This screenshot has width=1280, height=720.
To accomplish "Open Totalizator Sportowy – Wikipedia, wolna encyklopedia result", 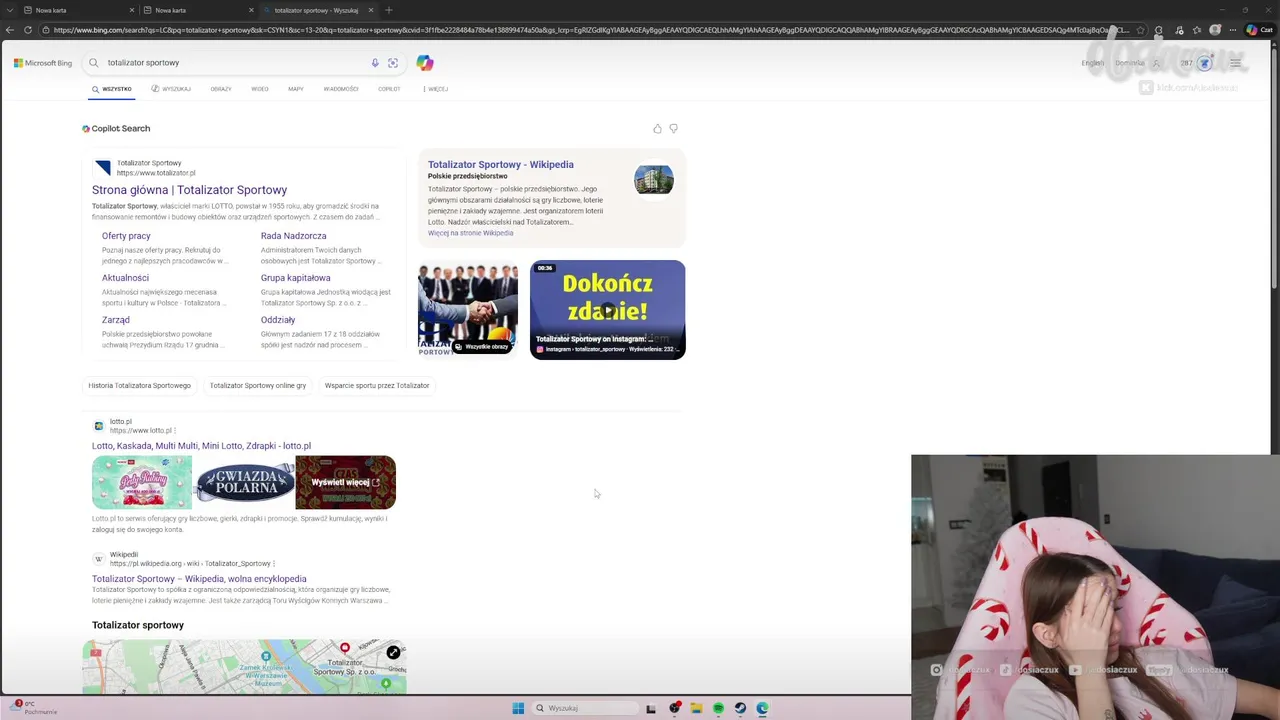I will (x=199, y=579).
